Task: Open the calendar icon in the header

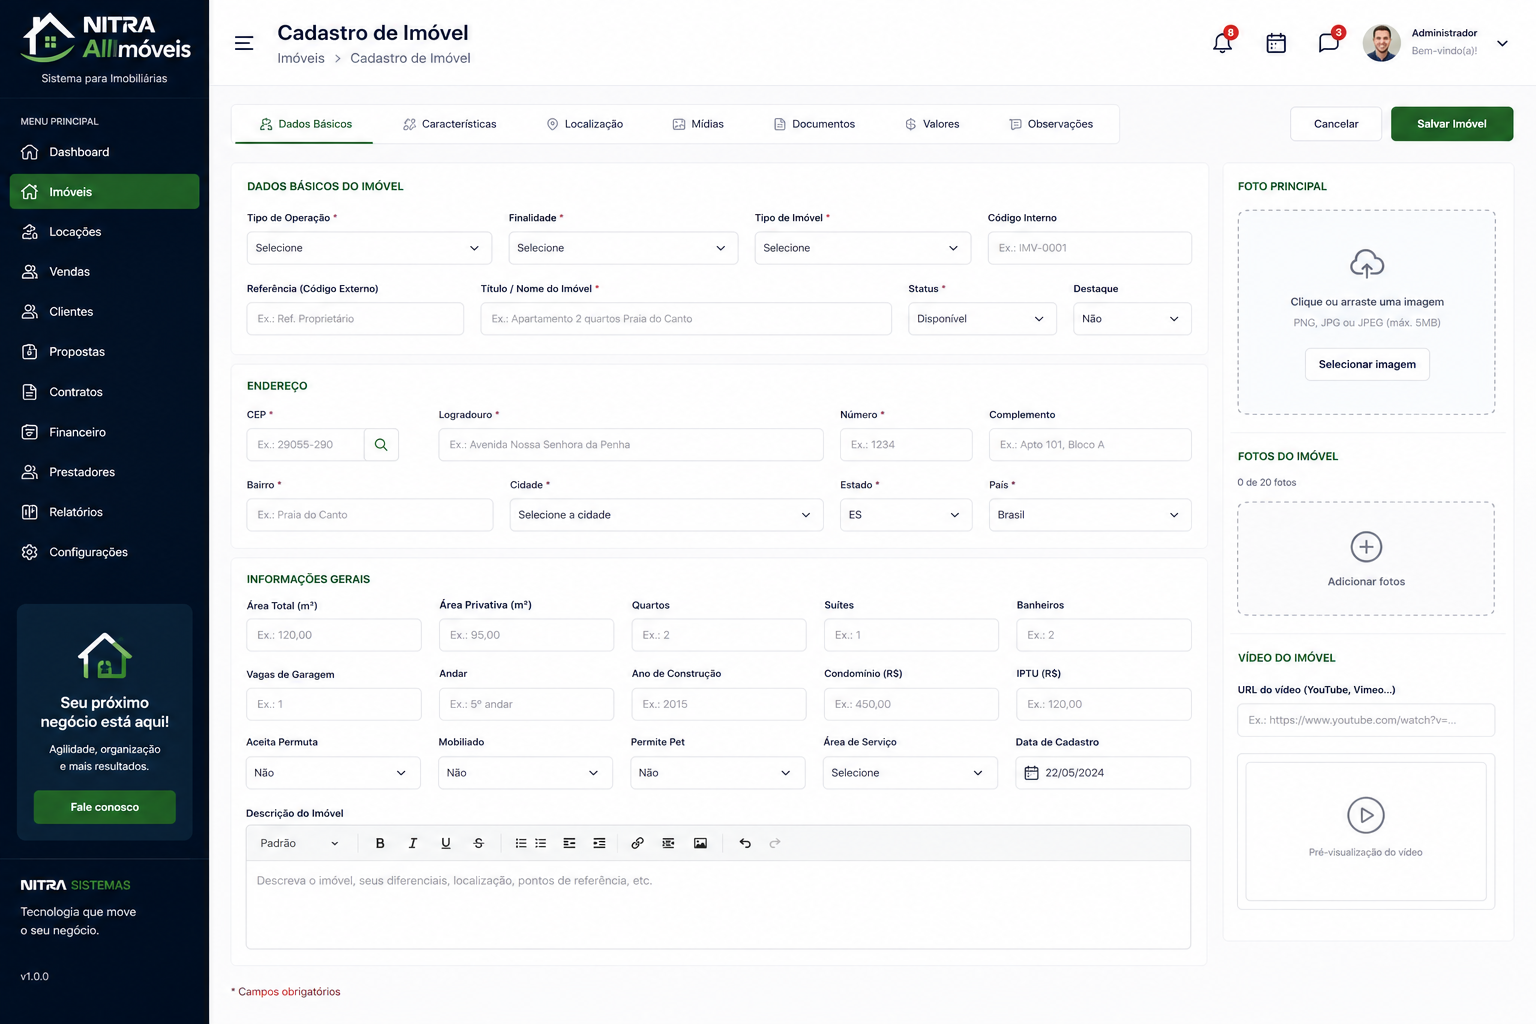Action: click(1276, 43)
